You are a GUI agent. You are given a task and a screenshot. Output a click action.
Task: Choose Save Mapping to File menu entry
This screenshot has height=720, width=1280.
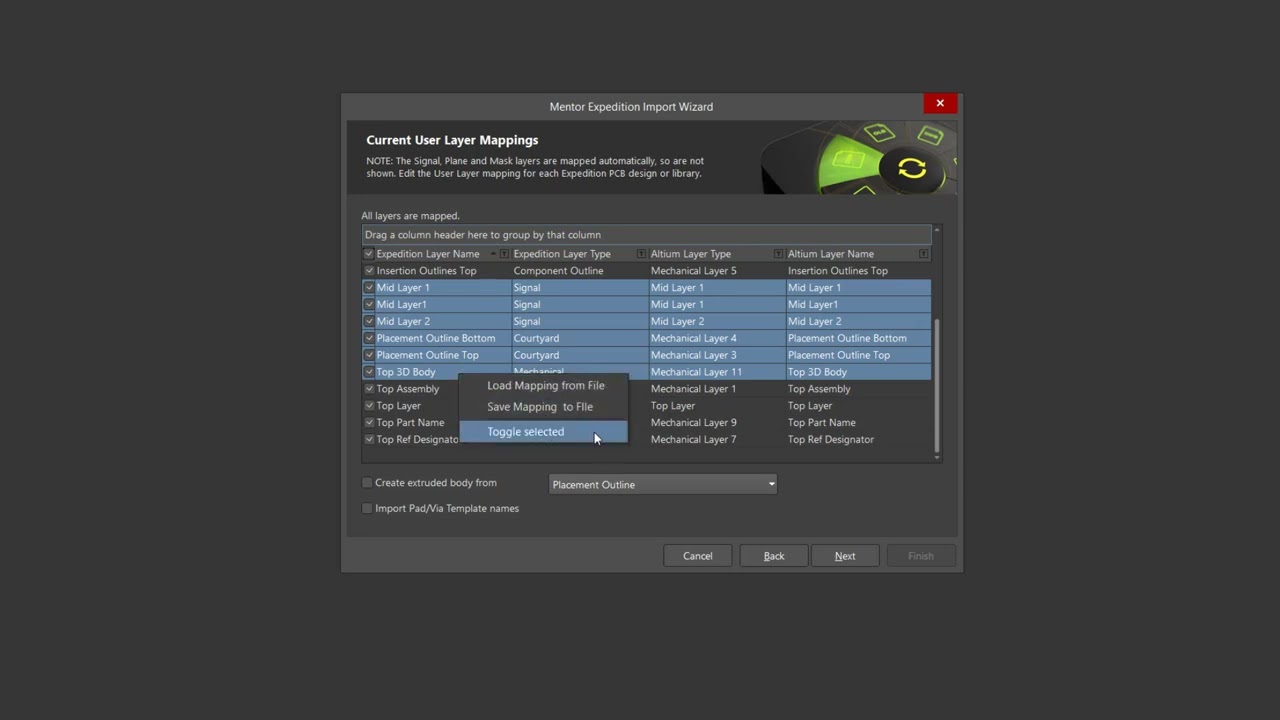point(540,407)
